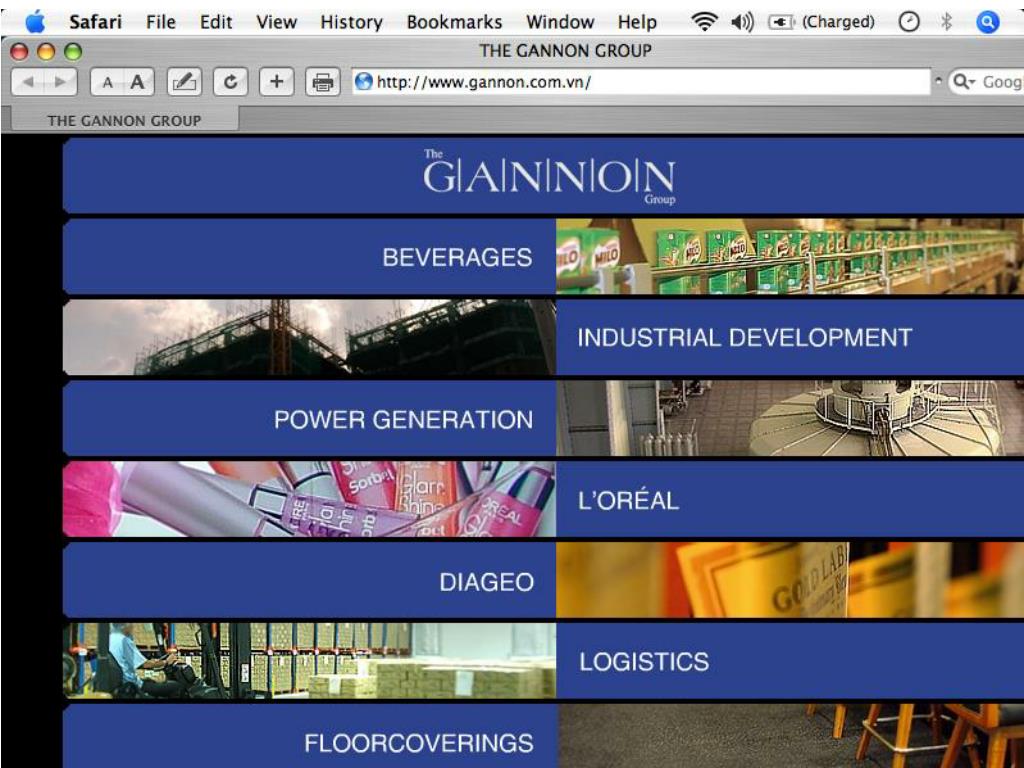Screen dimensions: 1024x768
Task: Select THE GANNON GROUP tab
Action: [x=124, y=120]
